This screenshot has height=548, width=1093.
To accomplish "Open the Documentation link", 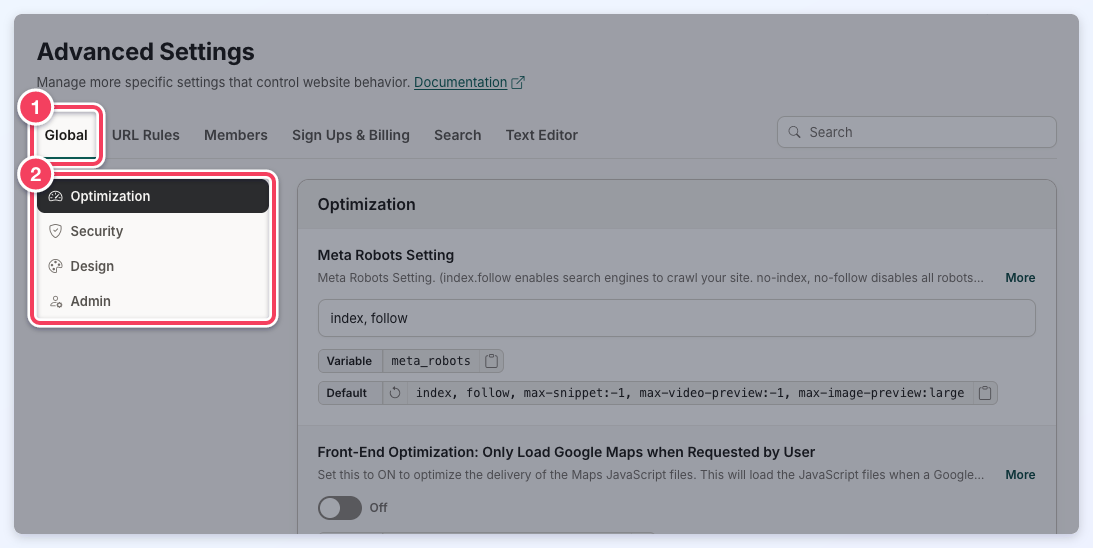I will click(x=460, y=82).
